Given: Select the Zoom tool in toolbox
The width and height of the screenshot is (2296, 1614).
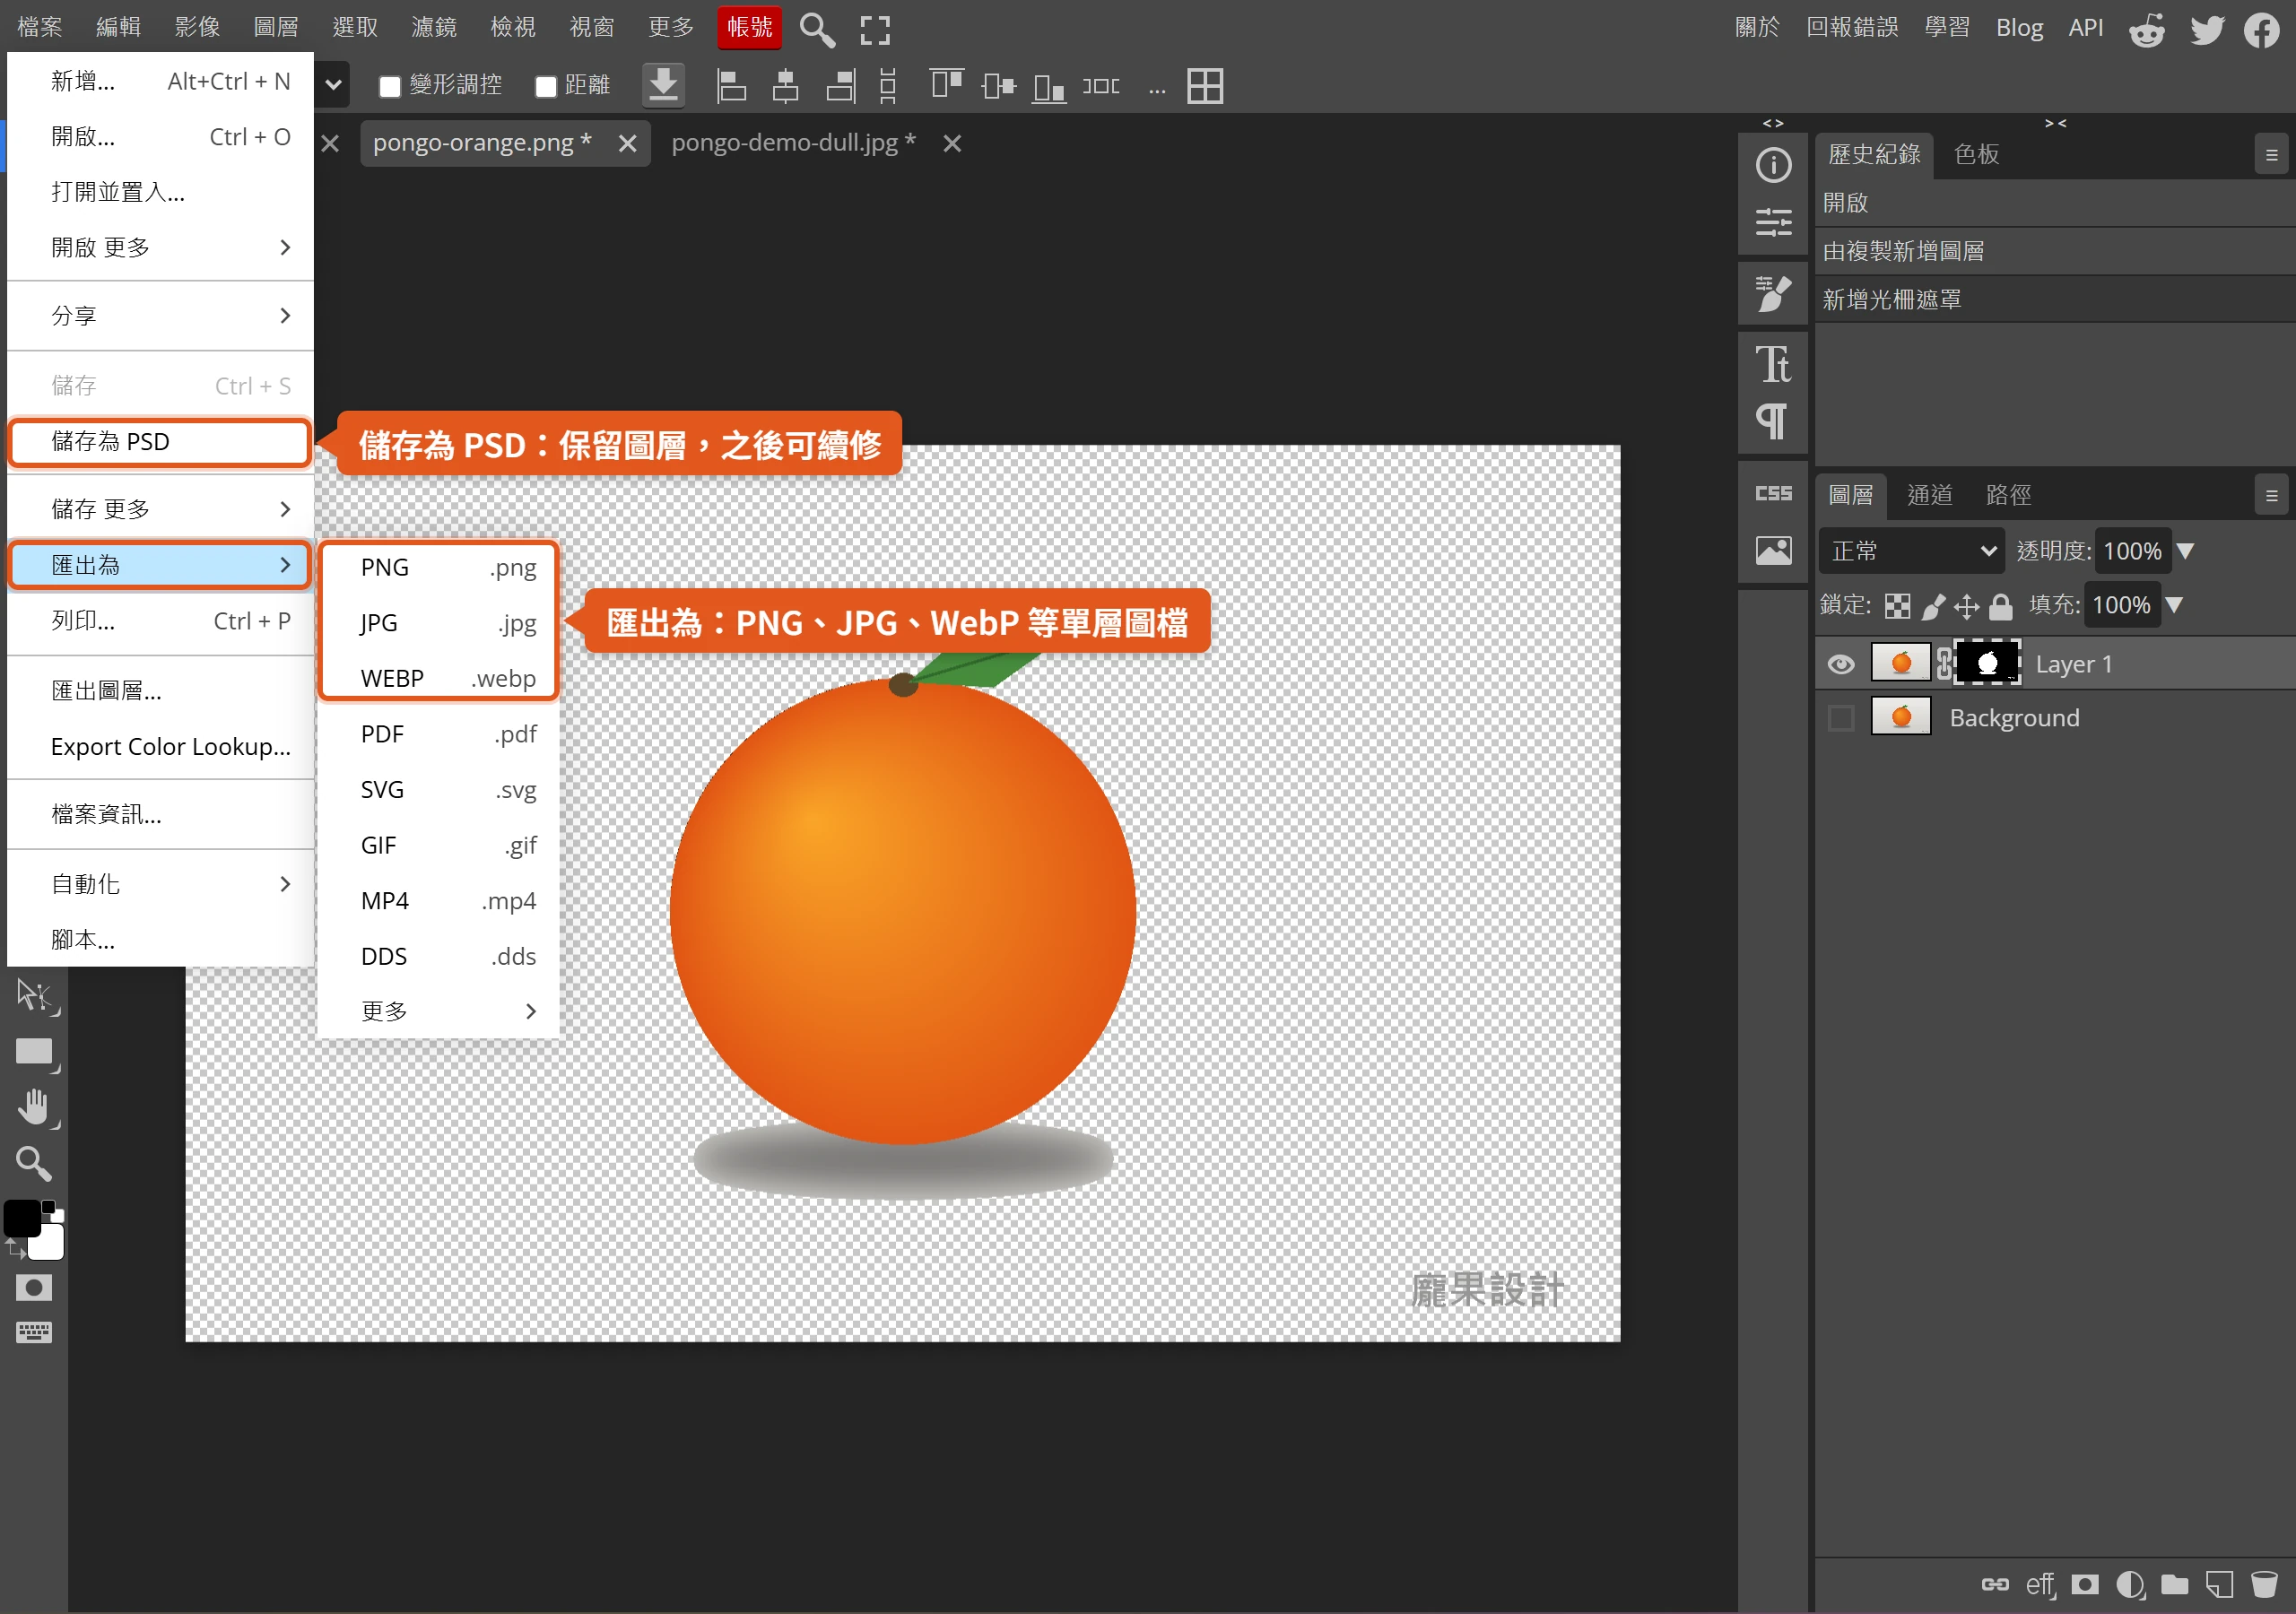Looking at the screenshot, I should 34,1164.
